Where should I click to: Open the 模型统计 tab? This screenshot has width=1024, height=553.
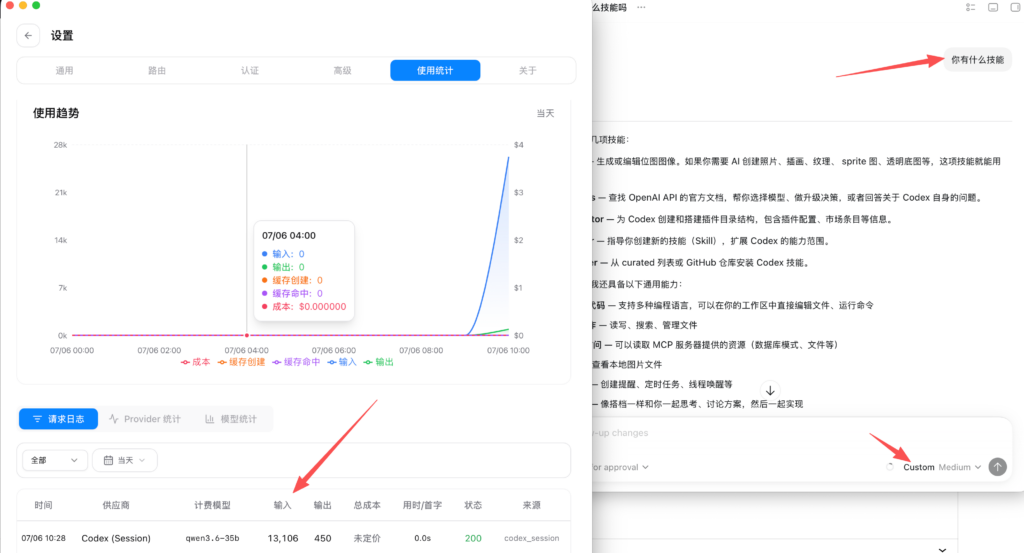231,419
